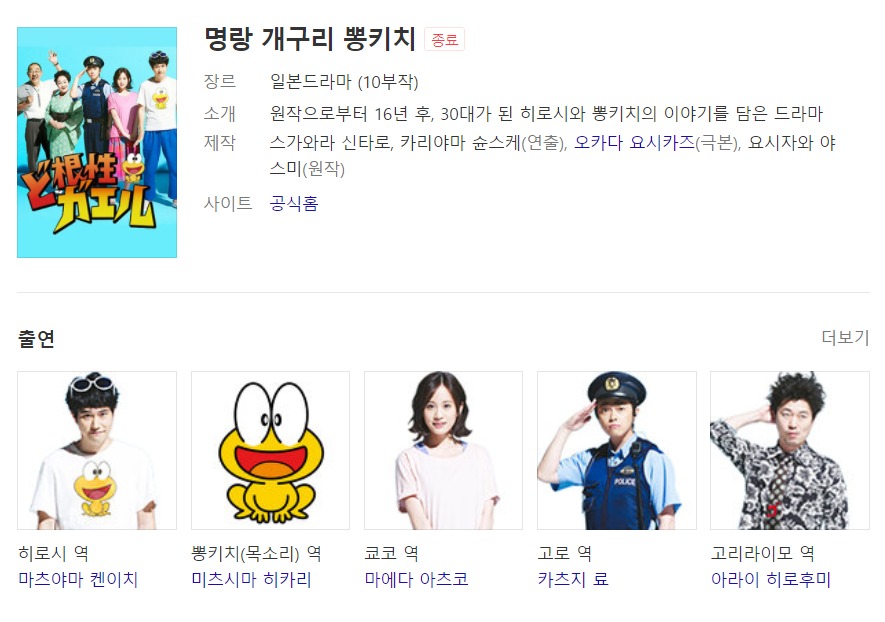
Task: Click the title 명랑 개구리 뽕키치
Action: (x=310, y=39)
